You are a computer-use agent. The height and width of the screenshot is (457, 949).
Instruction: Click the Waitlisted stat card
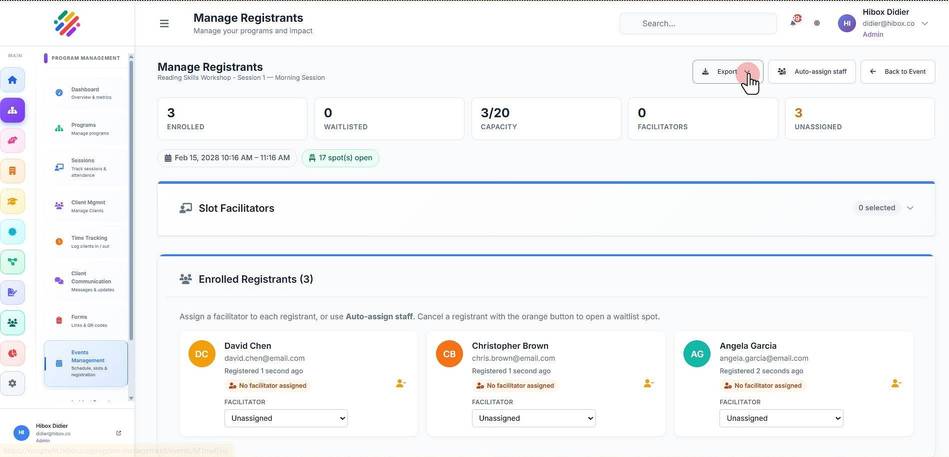[x=389, y=119]
